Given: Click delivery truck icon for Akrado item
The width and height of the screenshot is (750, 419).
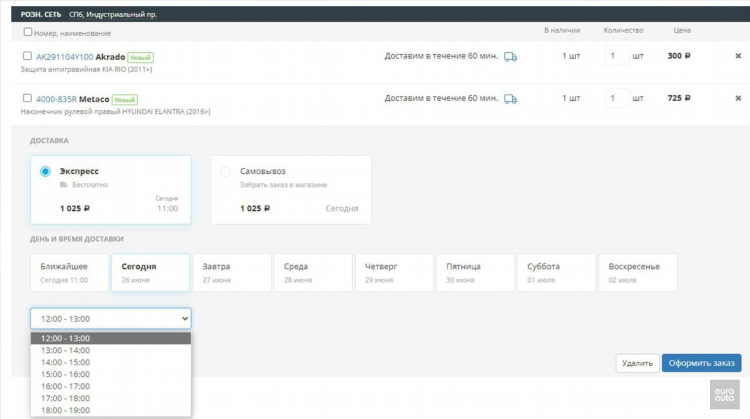Looking at the screenshot, I should tap(510, 57).
